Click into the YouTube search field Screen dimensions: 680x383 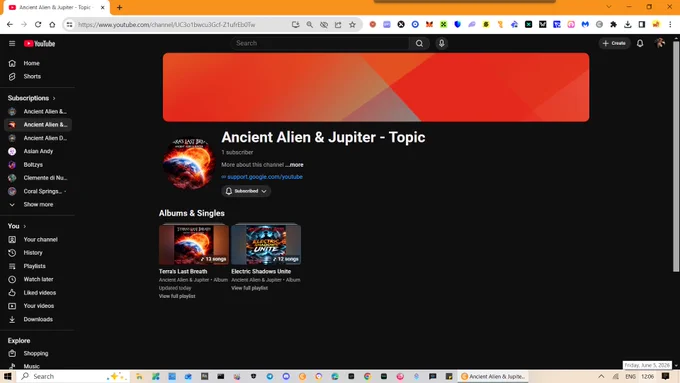pyautogui.click(x=320, y=43)
